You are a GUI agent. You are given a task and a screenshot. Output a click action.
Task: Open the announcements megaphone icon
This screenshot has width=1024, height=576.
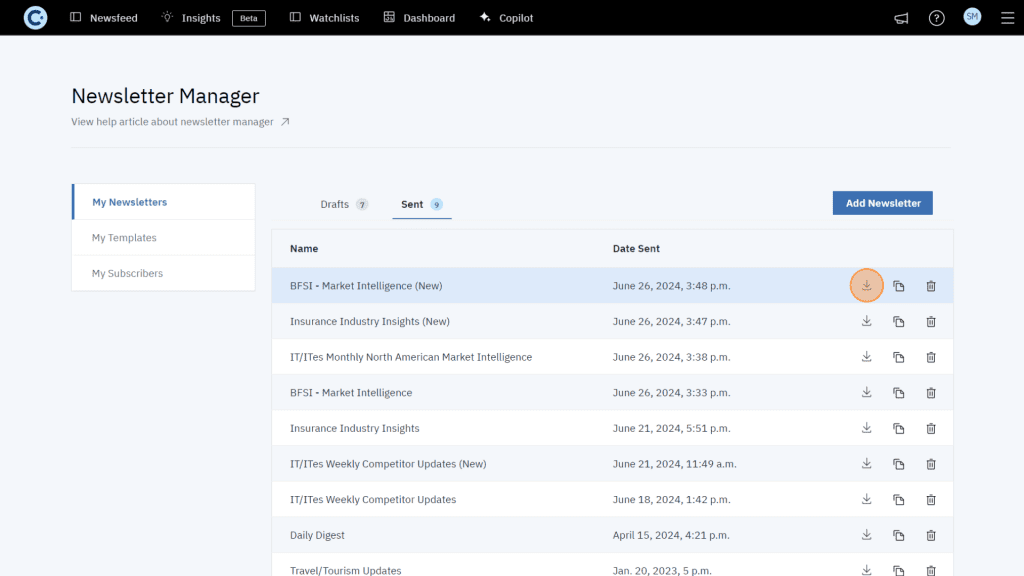point(901,18)
